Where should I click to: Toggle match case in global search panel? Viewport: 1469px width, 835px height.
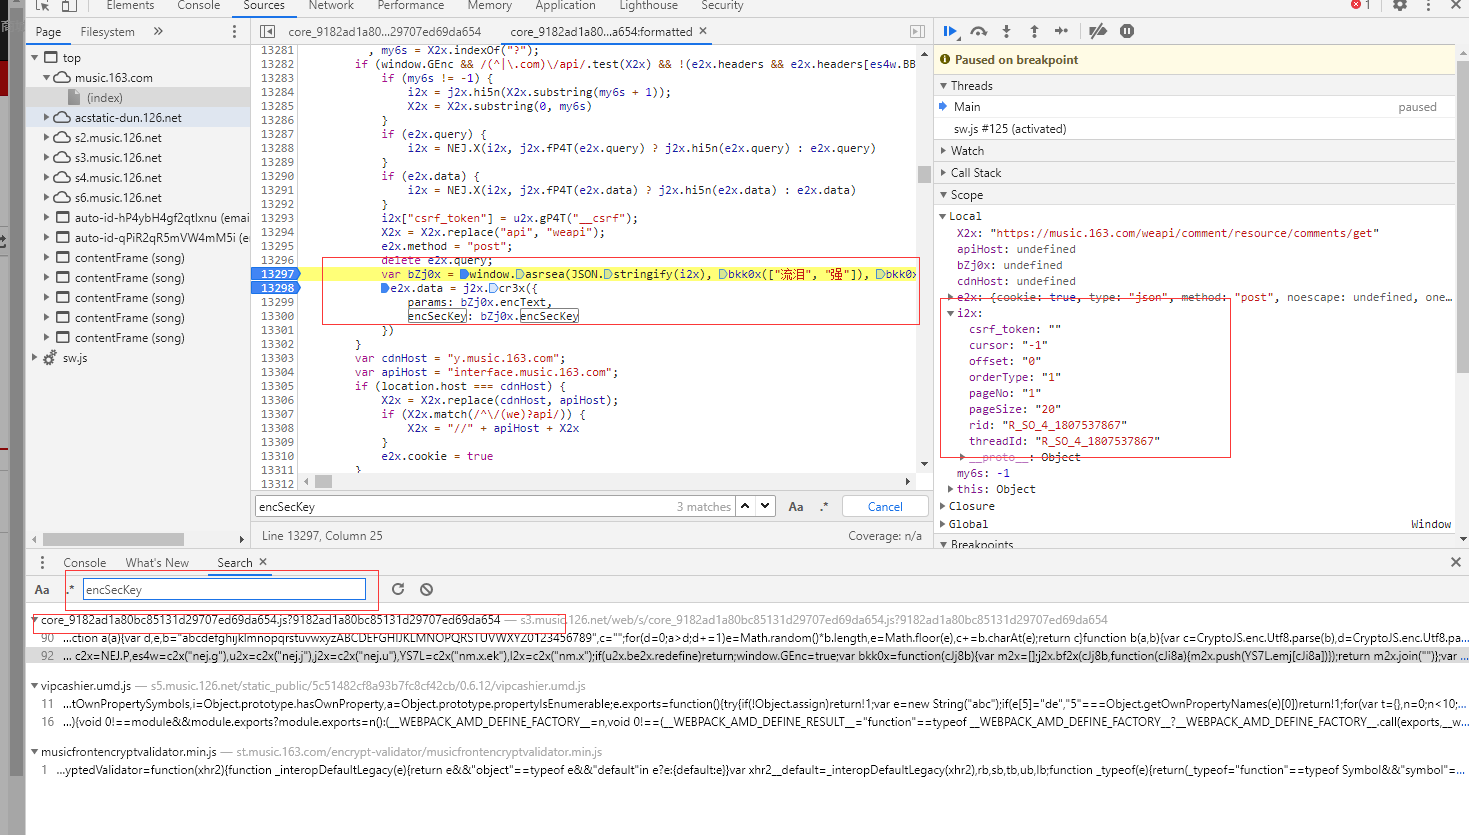[x=42, y=590]
